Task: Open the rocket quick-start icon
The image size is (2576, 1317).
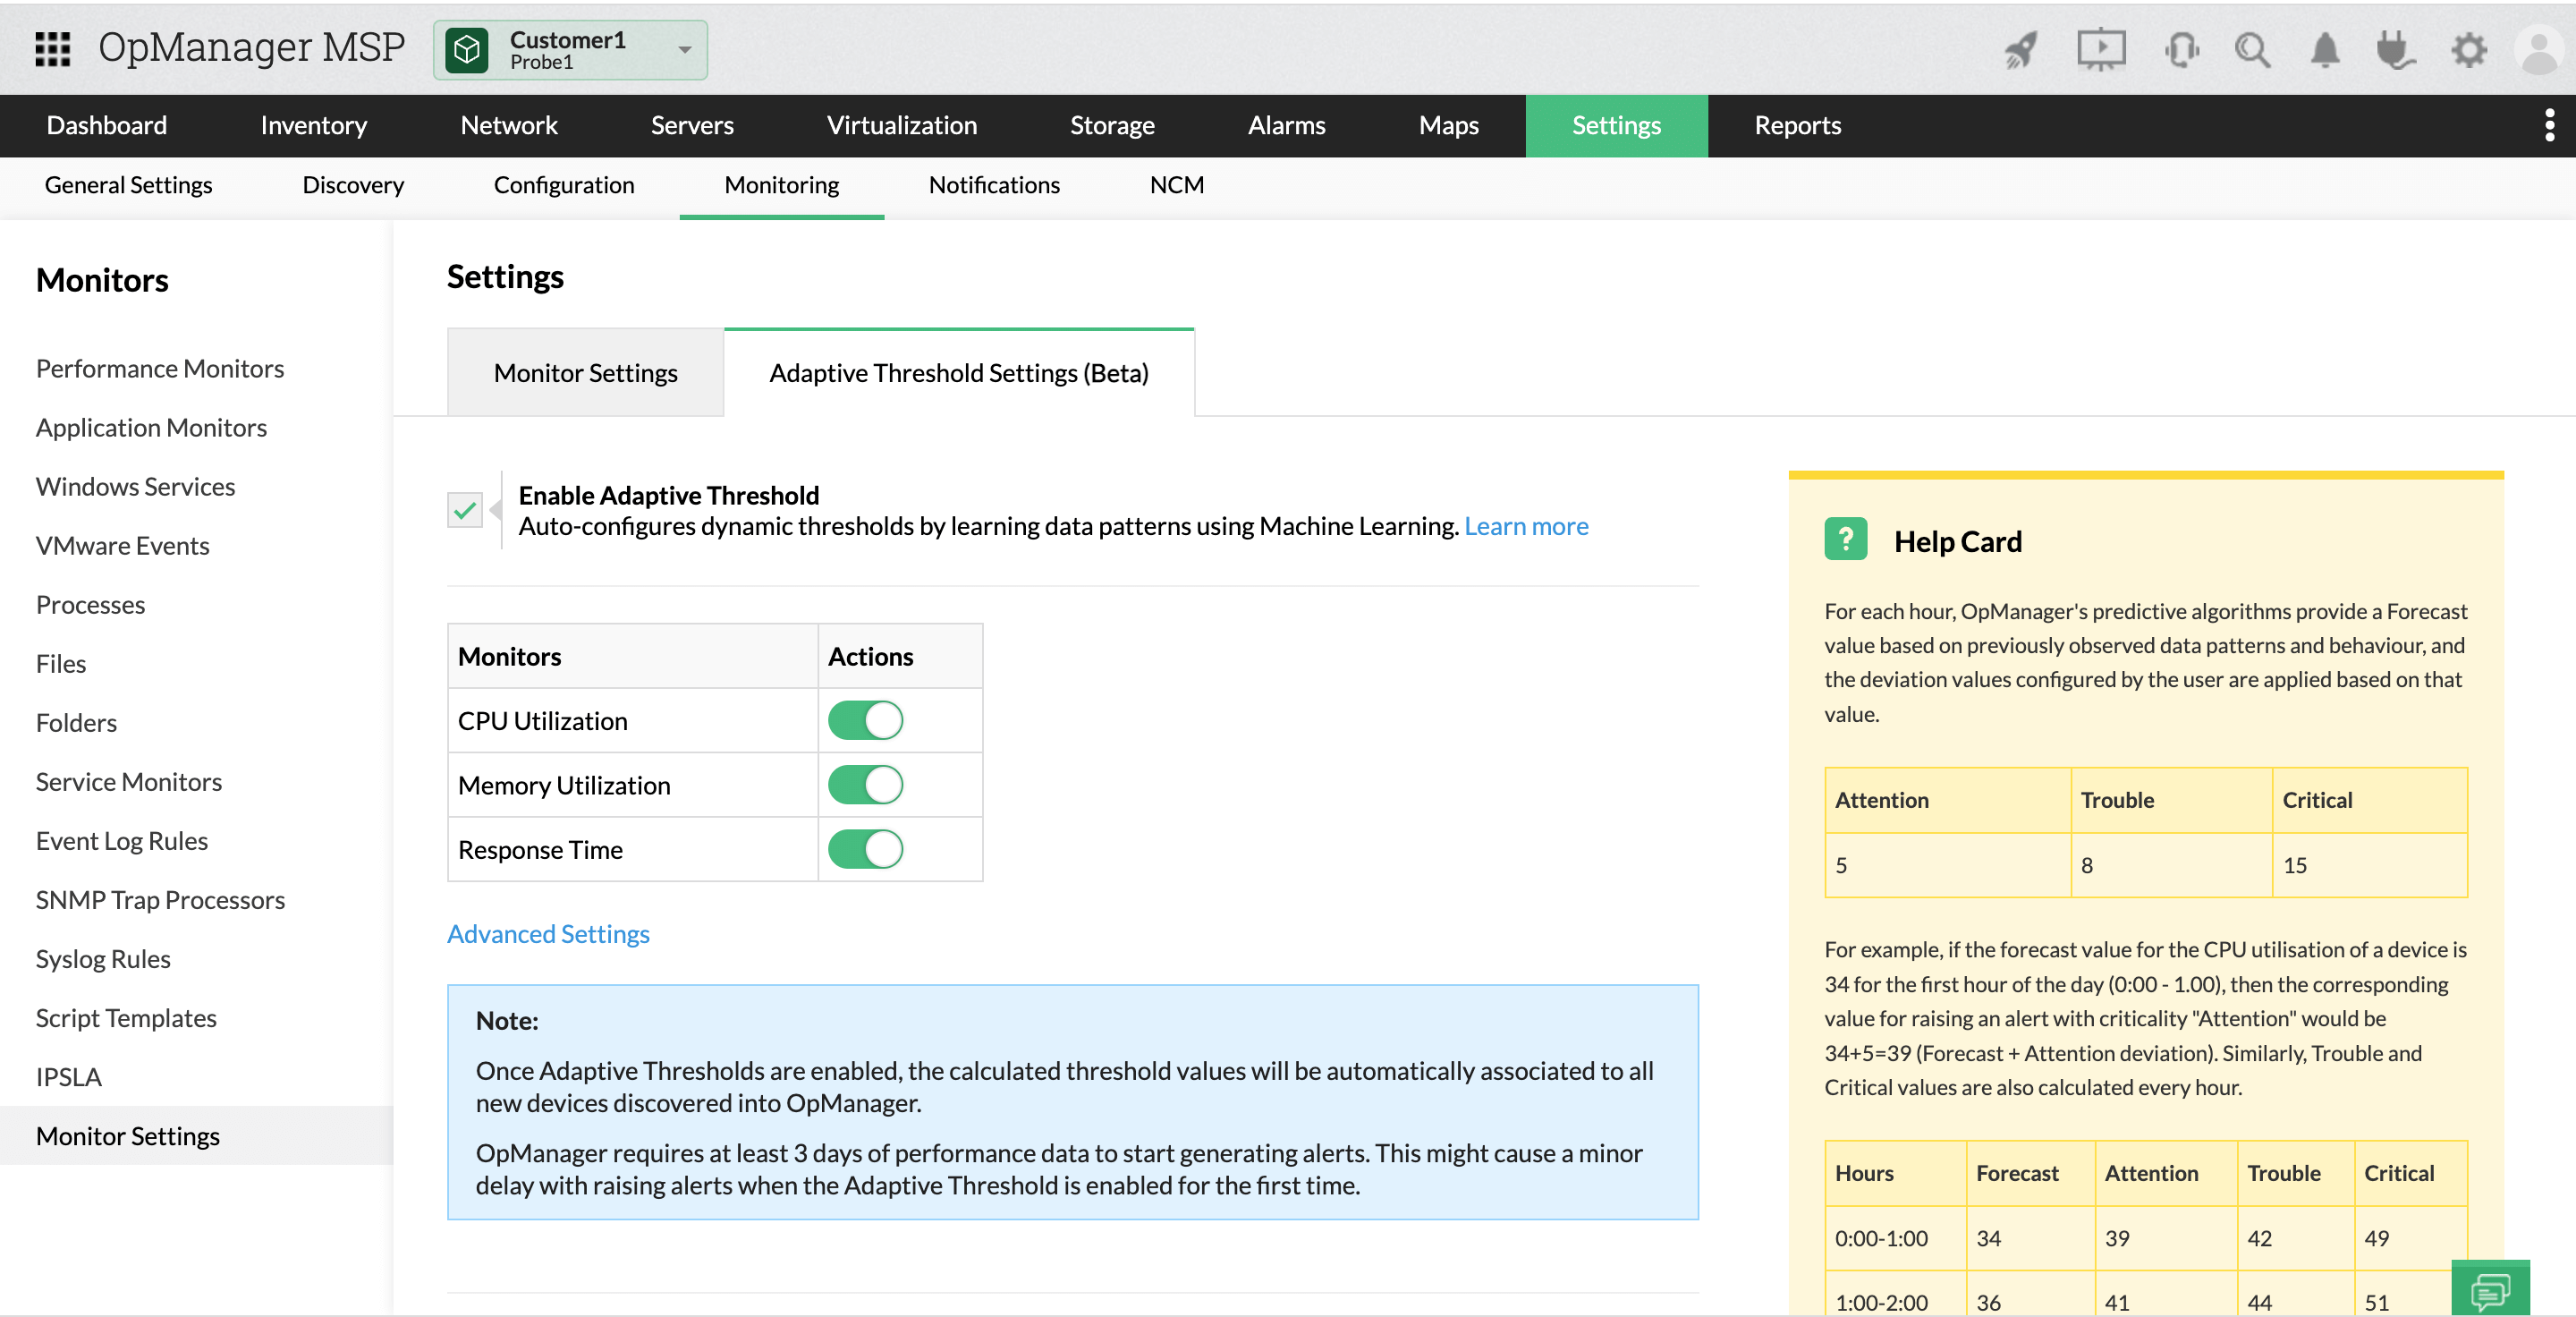Action: pos(2021,49)
